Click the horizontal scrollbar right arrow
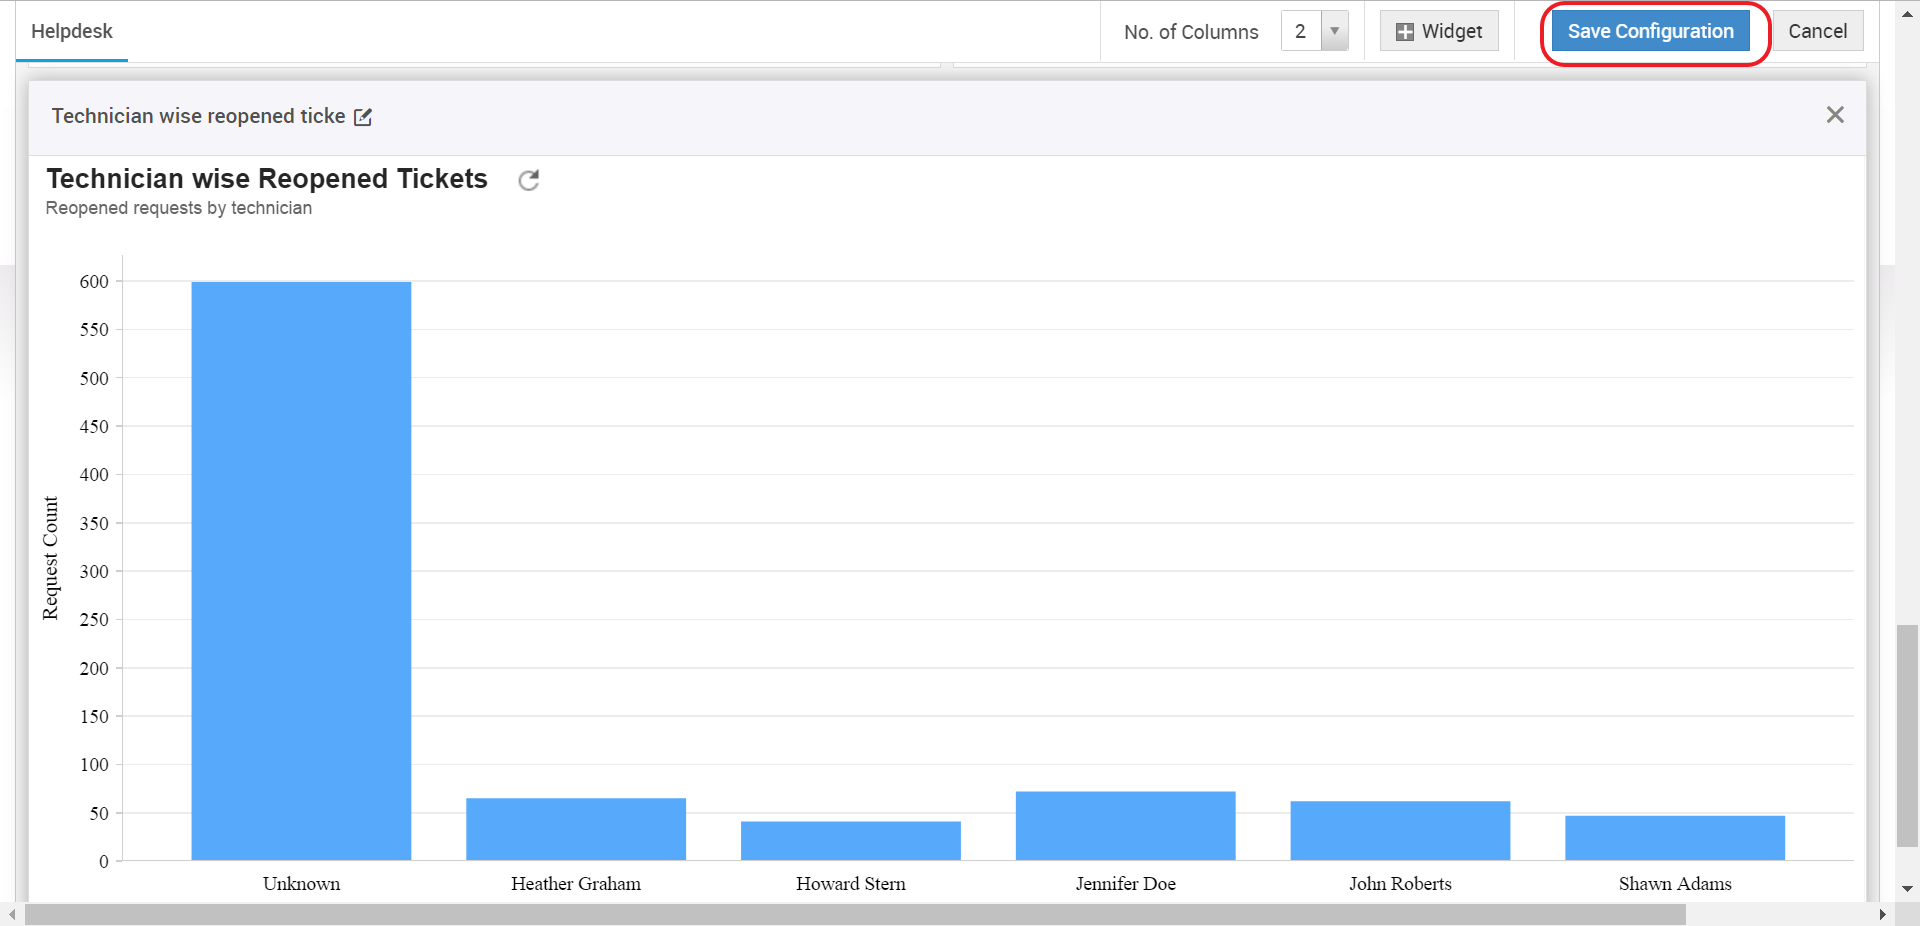 pyautogui.click(x=1882, y=914)
